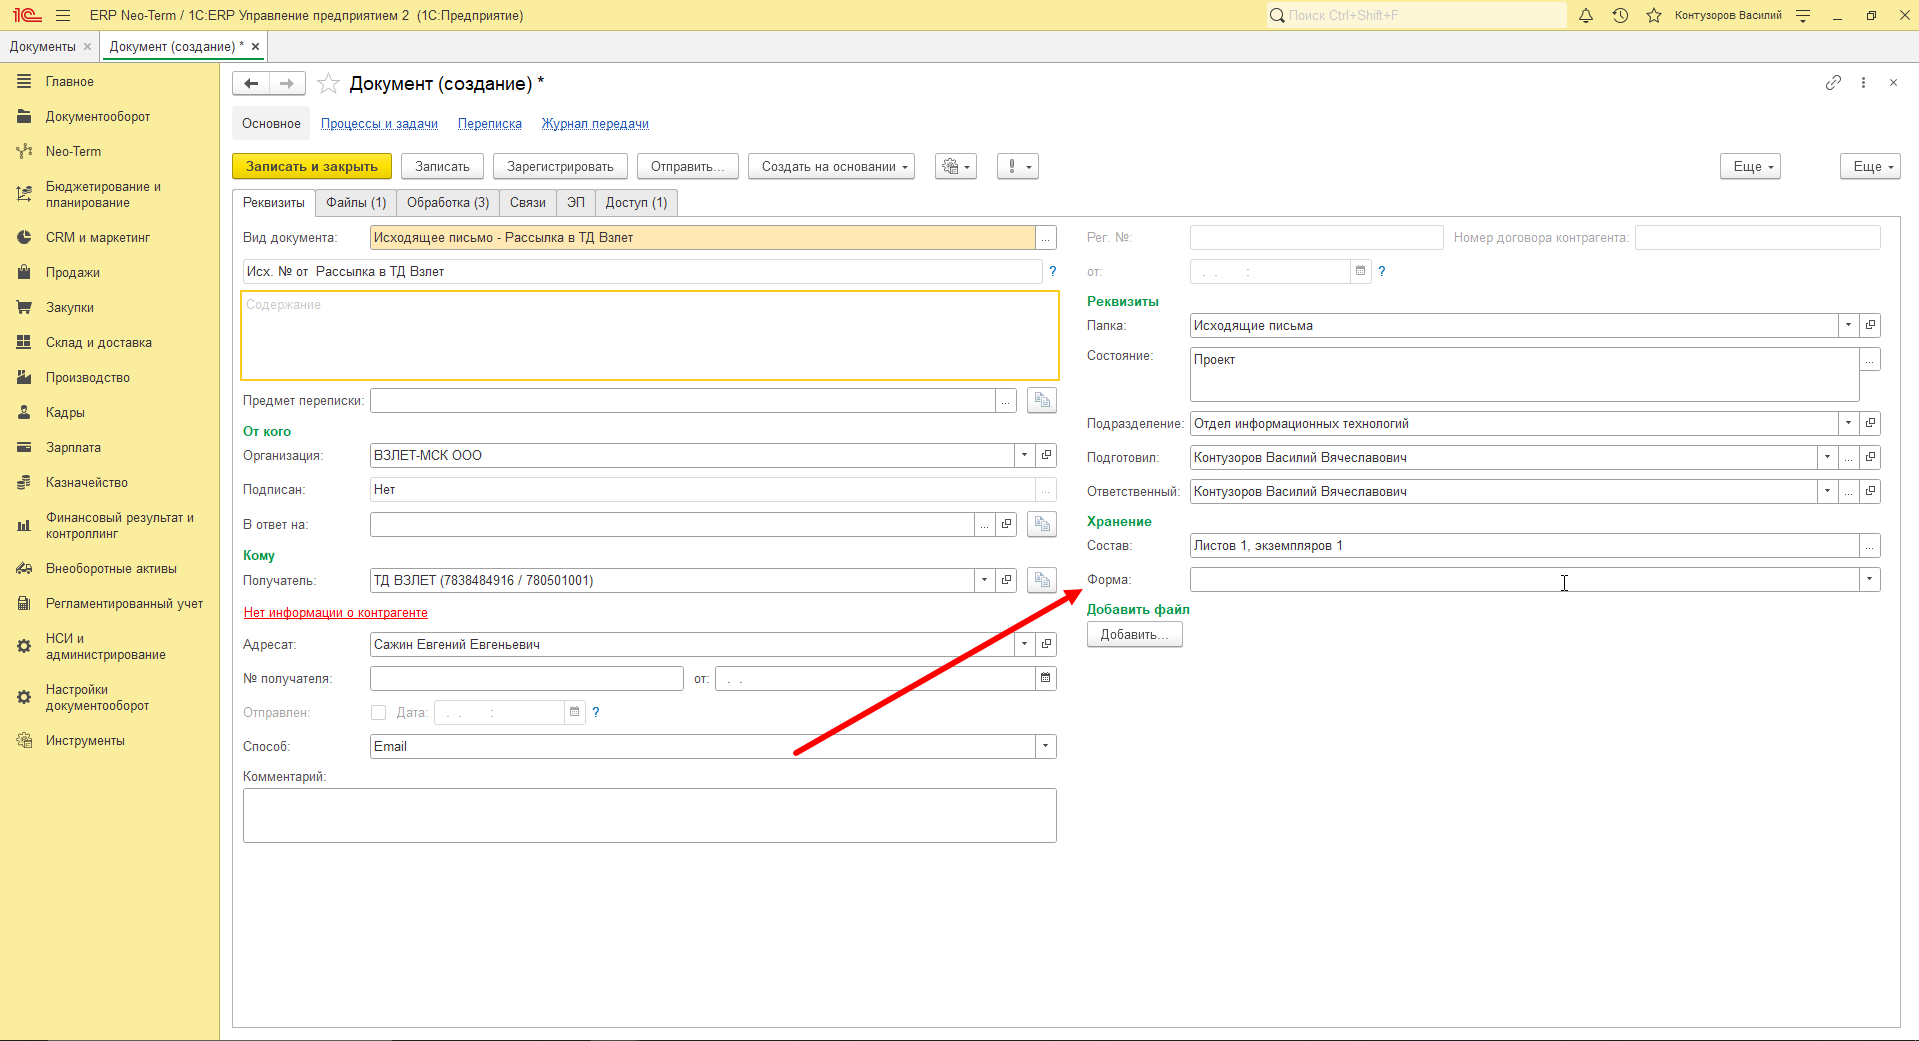Select Вид документа ellipsis button
This screenshot has height=1041, width=1919.
pyautogui.click(x=1046, y=237)
